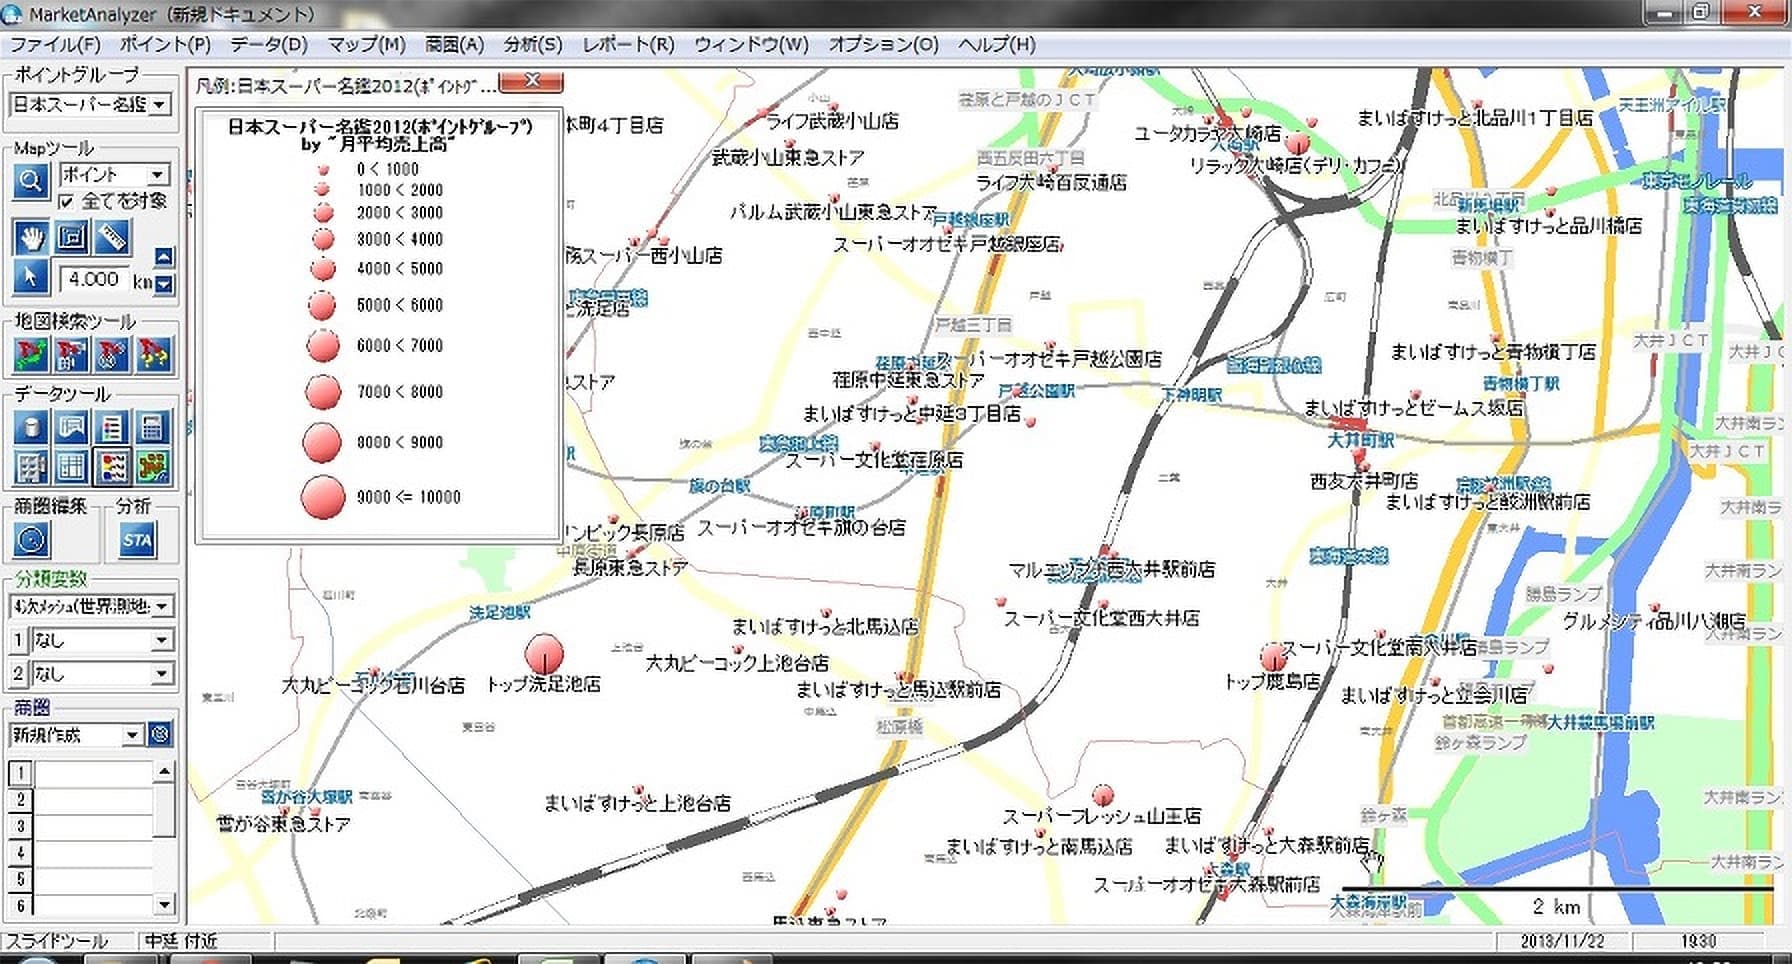Click classification variable button 2
The width and height of the screenshot is (1792, 964).
(x=18, y=674)
